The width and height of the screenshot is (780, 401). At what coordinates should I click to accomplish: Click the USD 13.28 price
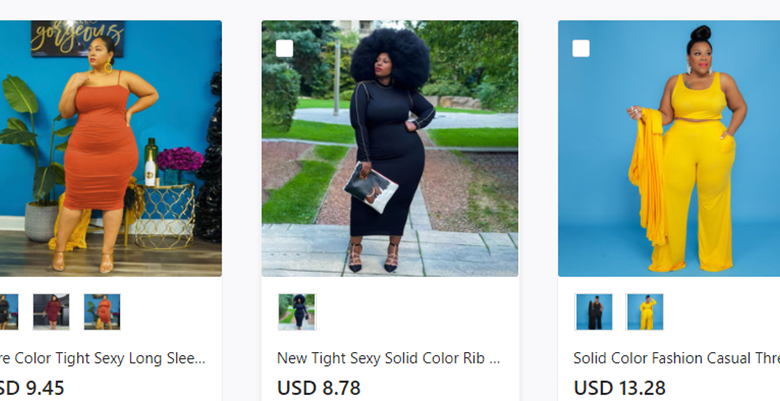coord(619,388)
